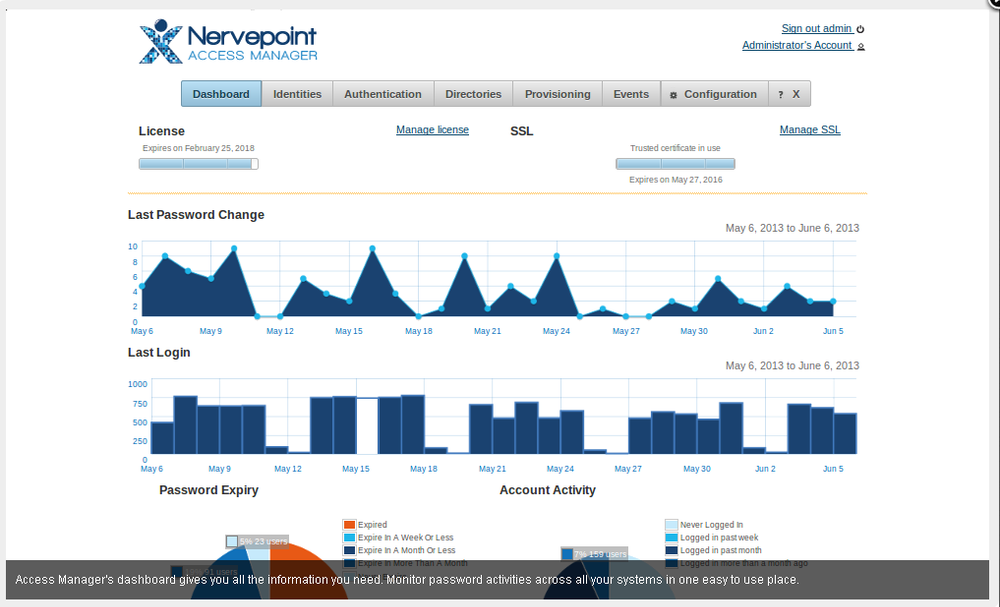Click the Never Logged In legend swatch
The height and width of the screenshot is (607, 1000).
point(672,525)
